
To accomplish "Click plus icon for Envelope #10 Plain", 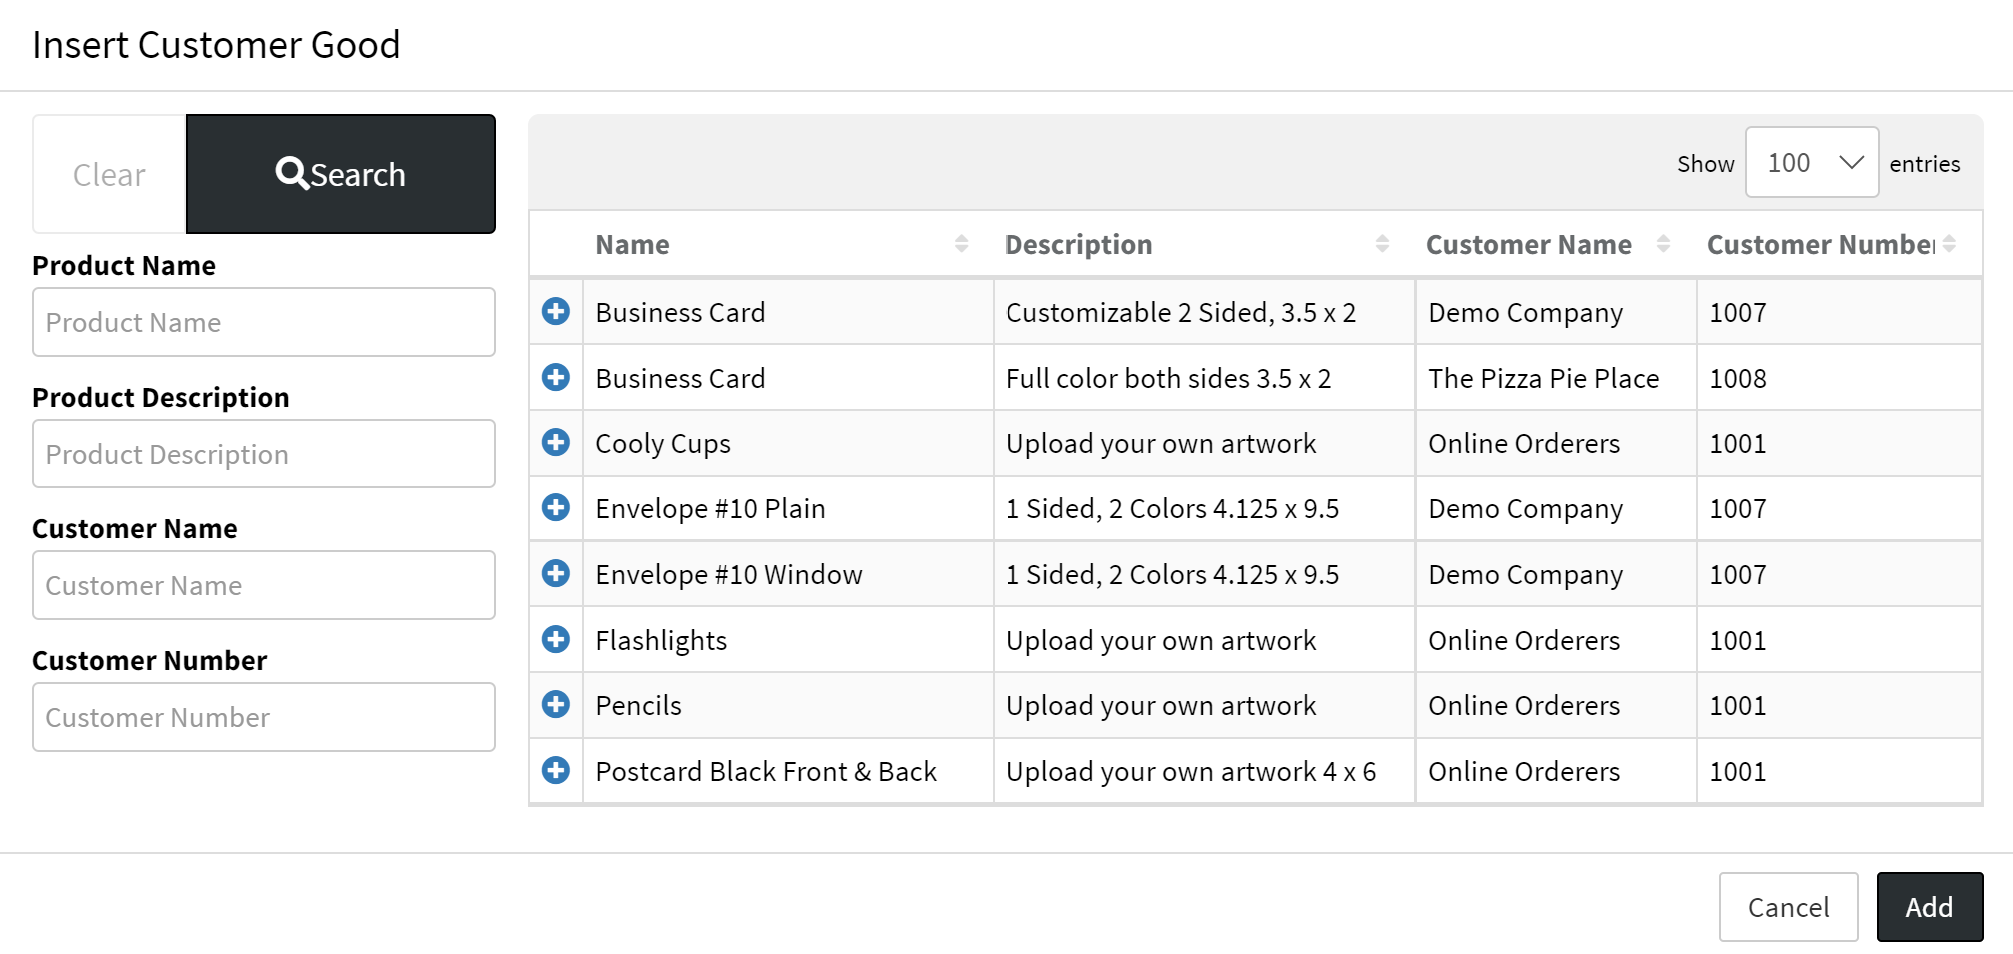I will (556, 507).
